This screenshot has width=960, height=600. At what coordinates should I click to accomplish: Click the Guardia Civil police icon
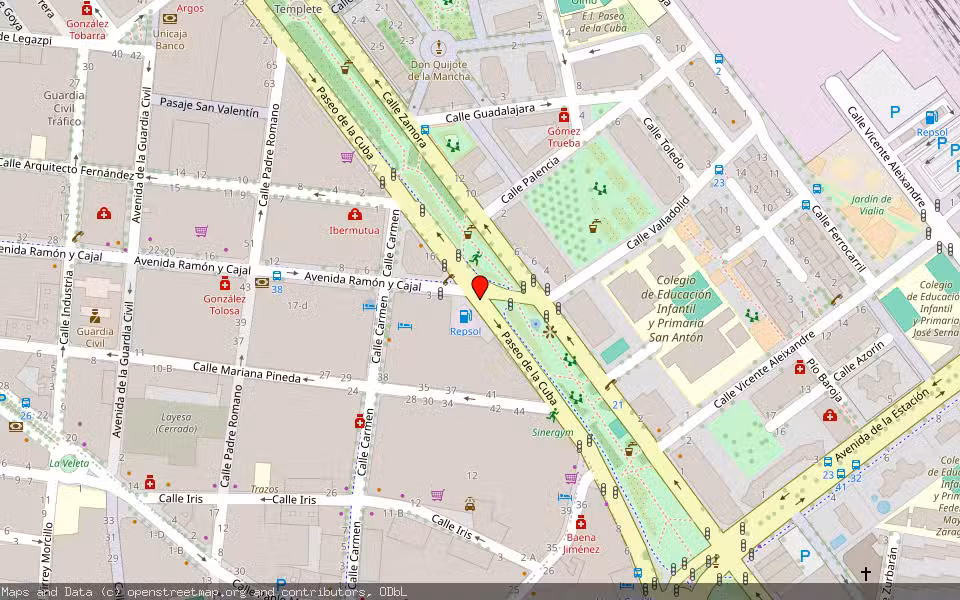(x=95, y=316)
